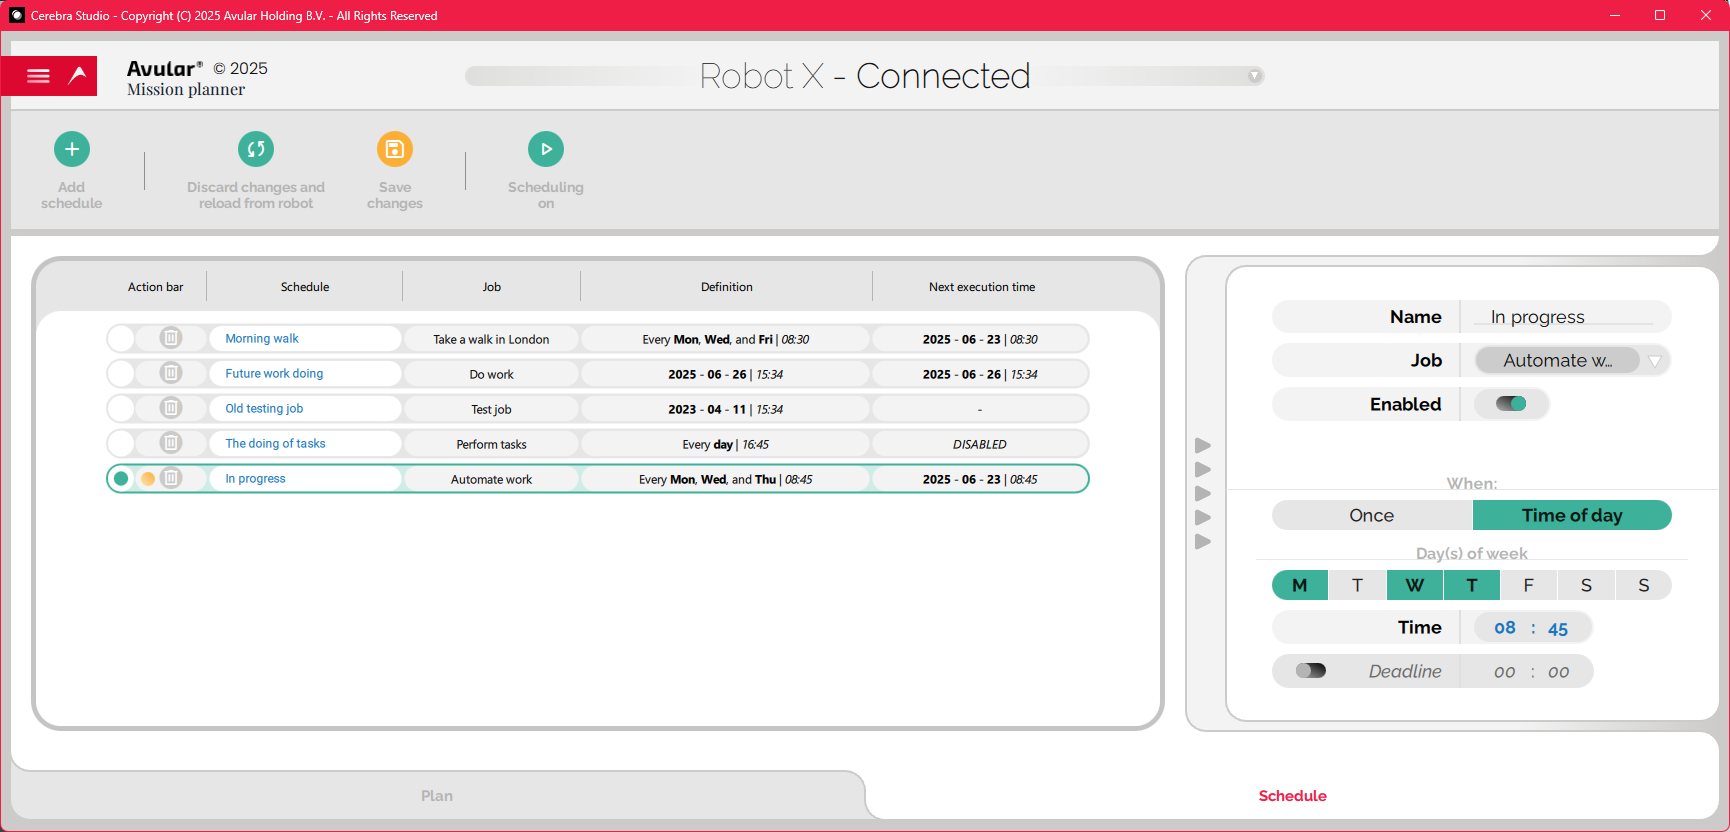The width and height of the screenshot is (1730, 832).
Task: Switch to the Plan tab
Action: [x=437, y=796]
